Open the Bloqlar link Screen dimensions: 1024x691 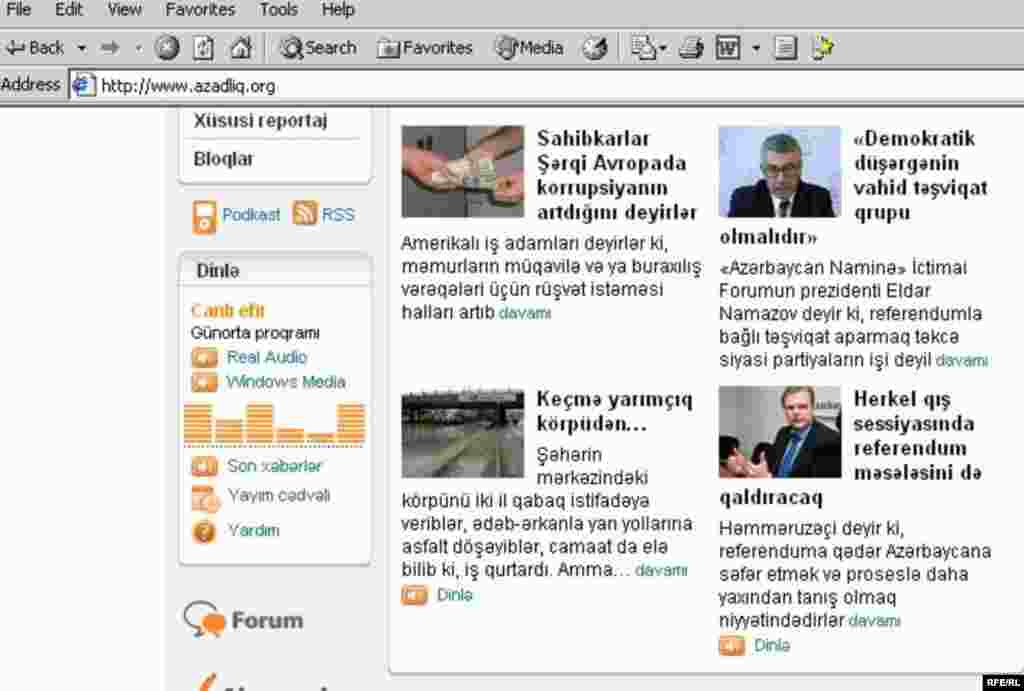click(224, 158)
